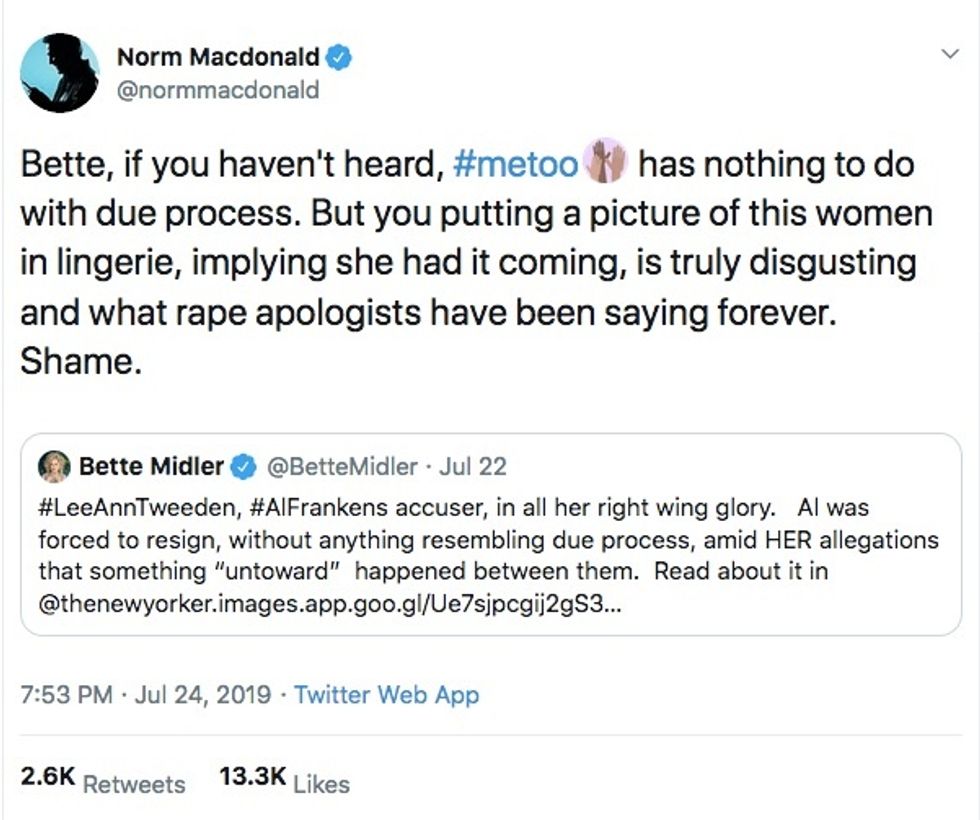
Task: Visit the @normmacdonald handle
Action: 219,90
